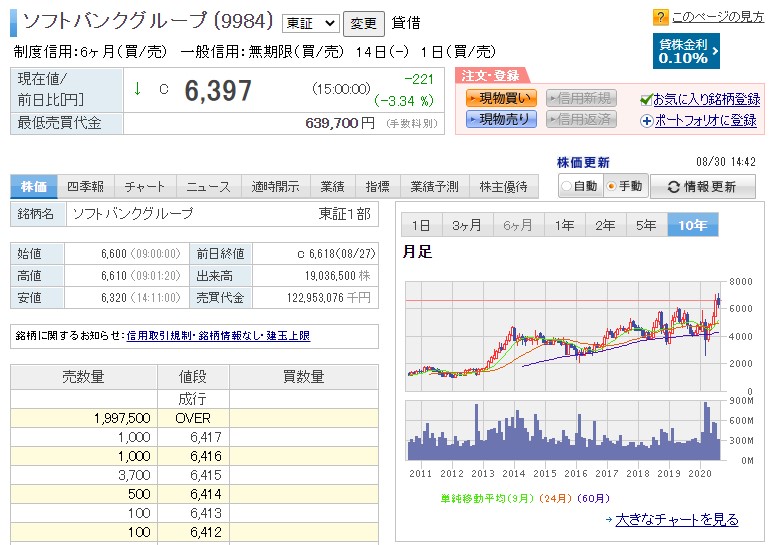Click the green checkmark beside お気に入り銘柄登録
This screenshot has height=545, width=769.
646,100
